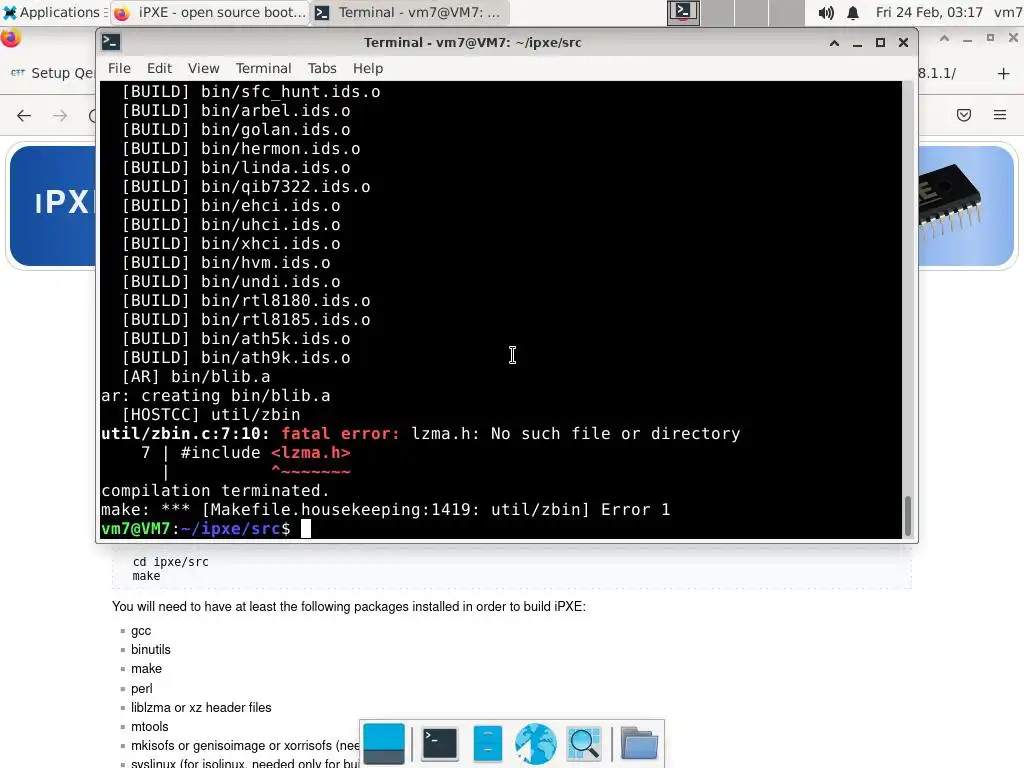Click 'perl' list item in webpage
1024x768 pixels.
click(x=142, y=688)
